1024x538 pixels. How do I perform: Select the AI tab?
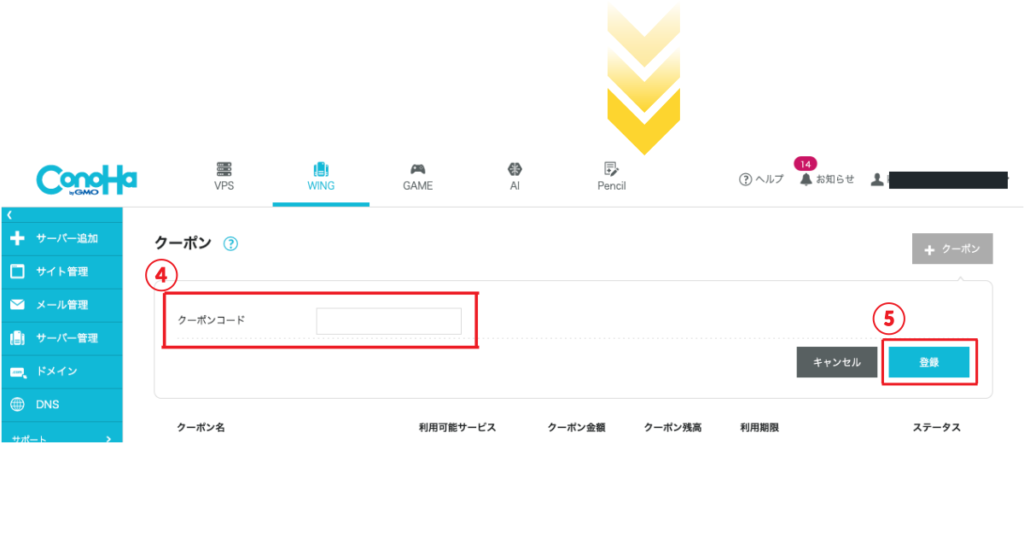click(x=515, y=177)
